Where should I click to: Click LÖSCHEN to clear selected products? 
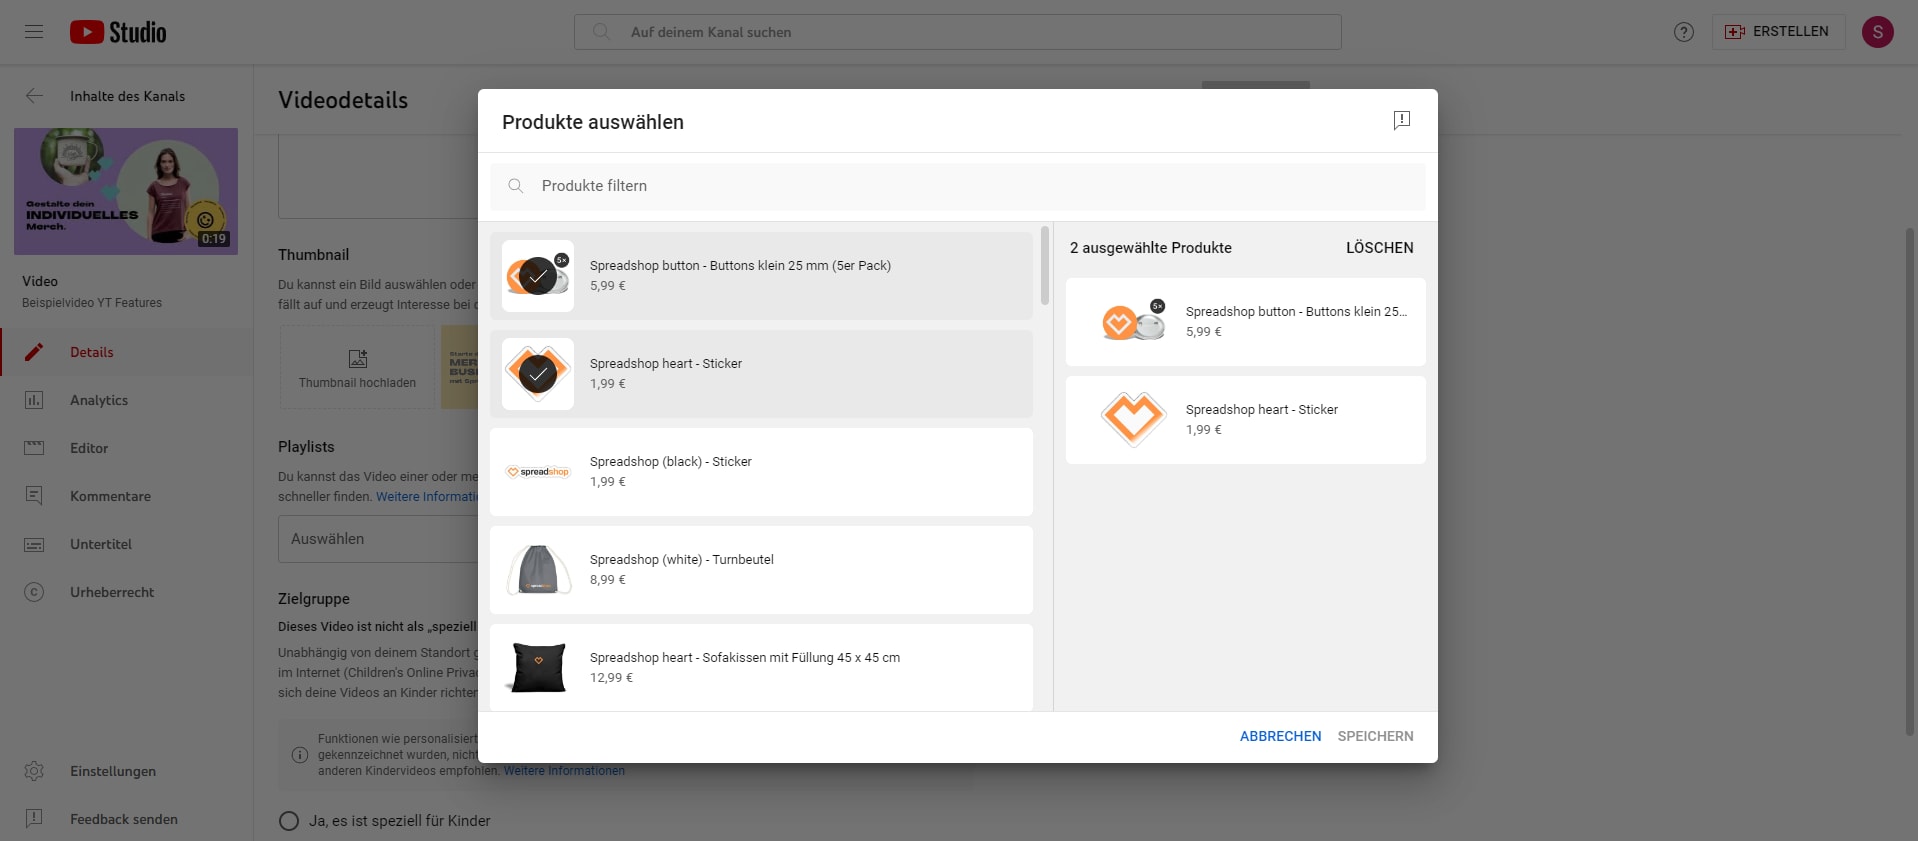coord(1379,248)
